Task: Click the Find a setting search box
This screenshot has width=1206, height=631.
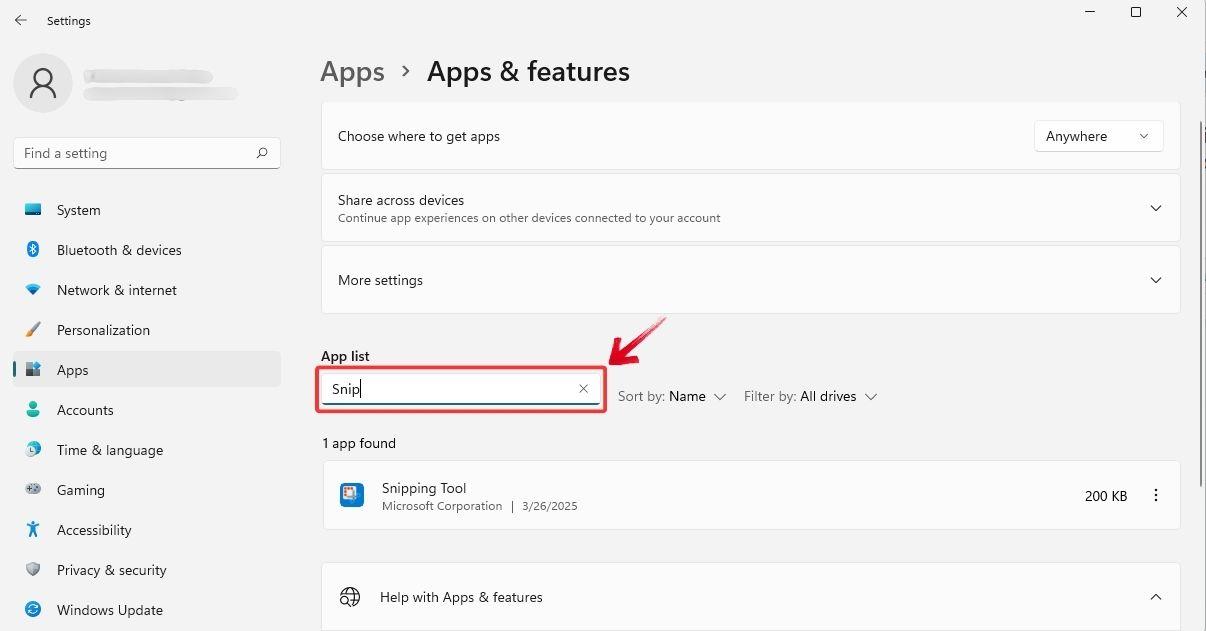Action: coord(146,153)
